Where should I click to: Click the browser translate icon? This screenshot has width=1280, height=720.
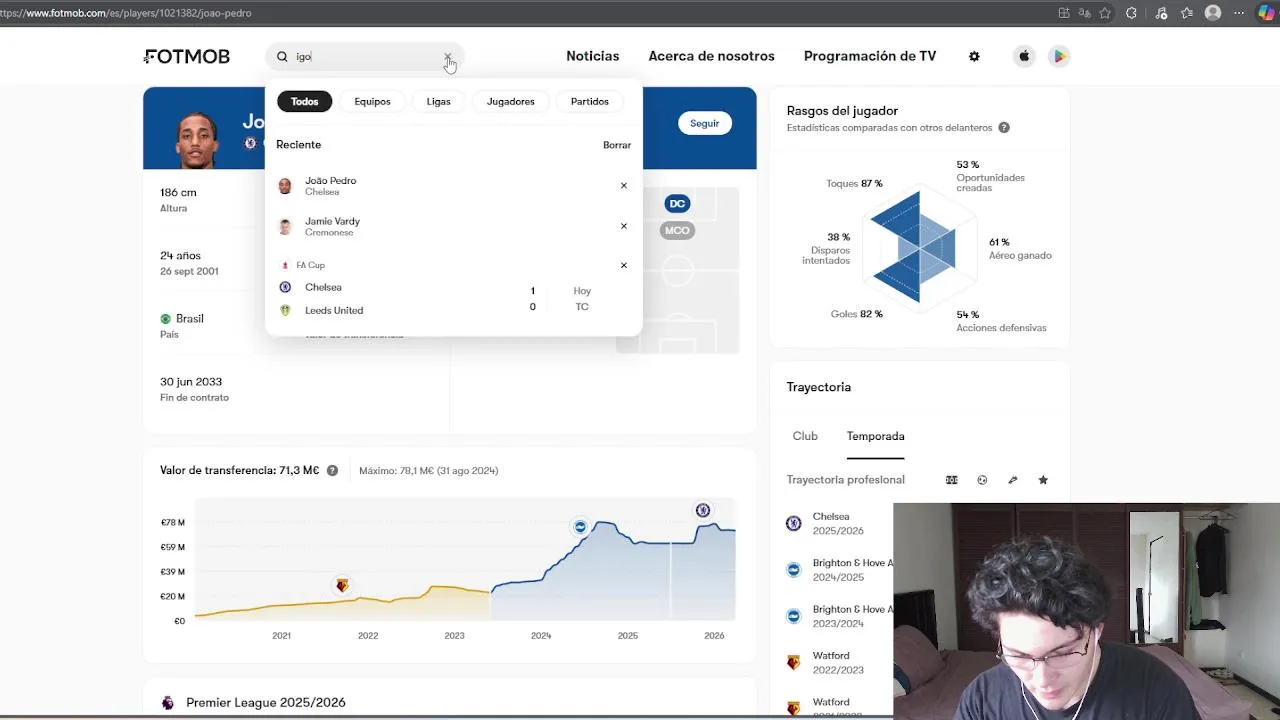(x=1084, y=13)
